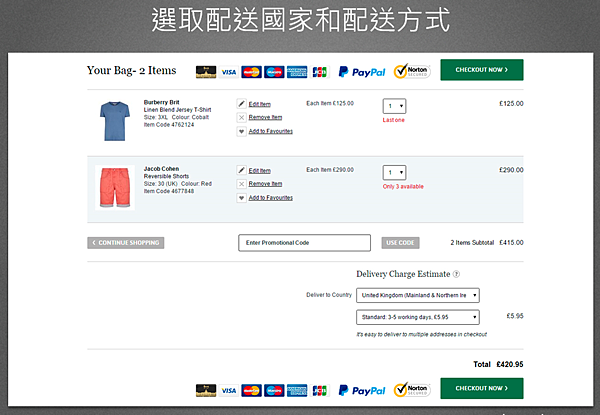Click the Continue Shopping button
Viewport: 600px width, 415px height.
point(126,243)
